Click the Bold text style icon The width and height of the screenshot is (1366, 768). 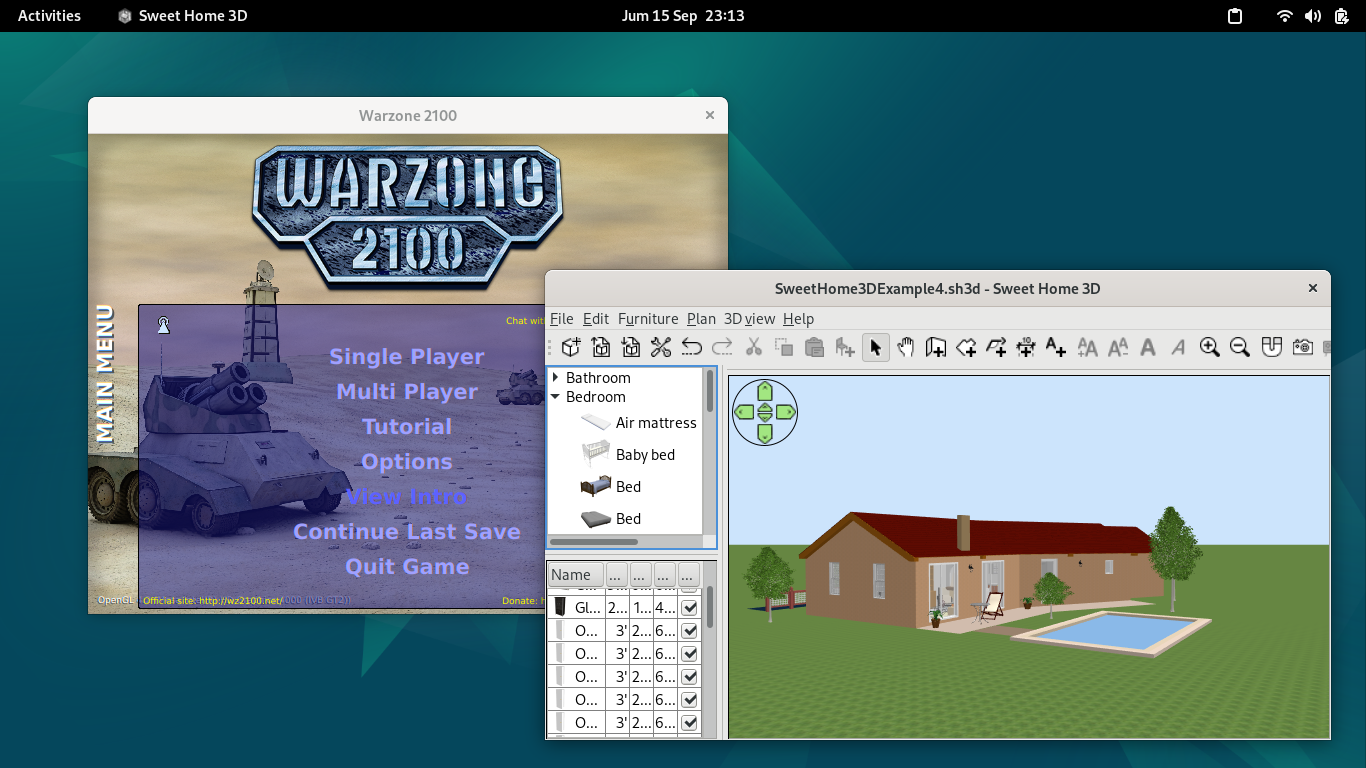pos(1148,347)
